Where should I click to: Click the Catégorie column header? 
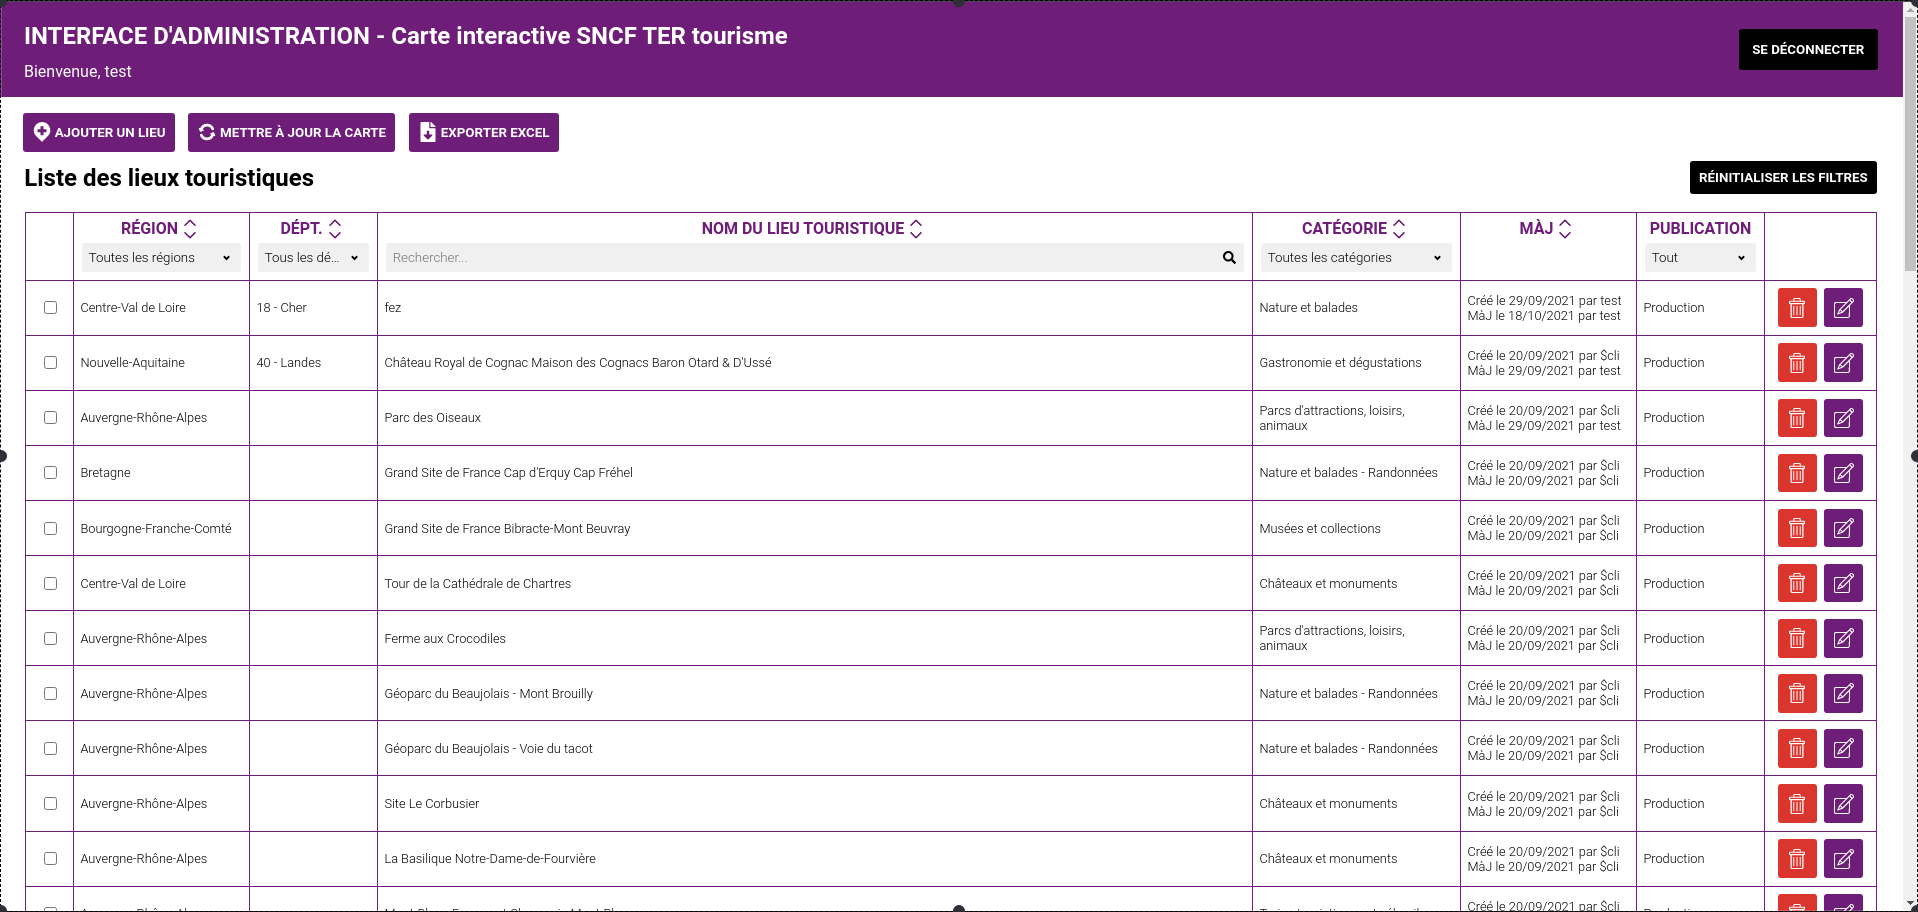click(1344, 229)
